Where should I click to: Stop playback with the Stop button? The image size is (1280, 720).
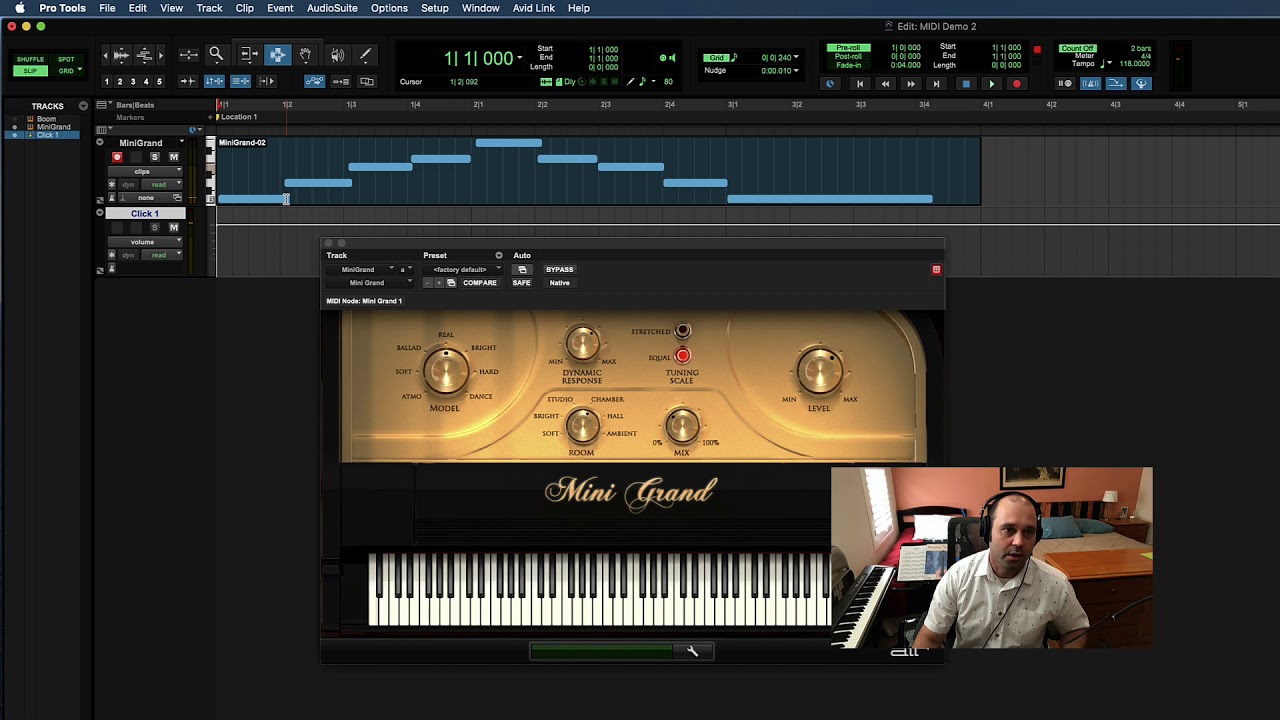[966, 83]
